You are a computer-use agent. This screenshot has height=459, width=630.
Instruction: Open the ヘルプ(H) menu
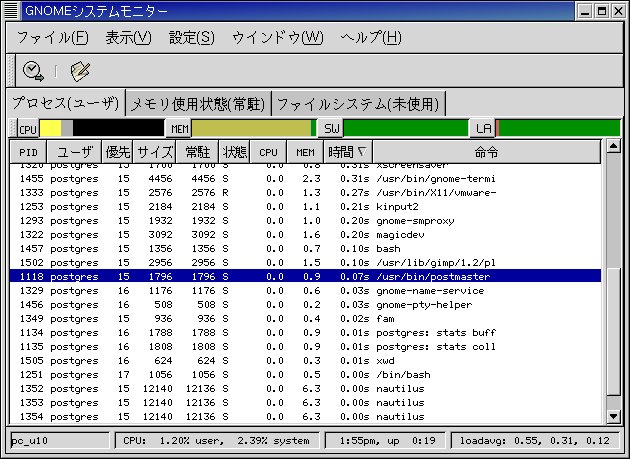tap(371, 38)
